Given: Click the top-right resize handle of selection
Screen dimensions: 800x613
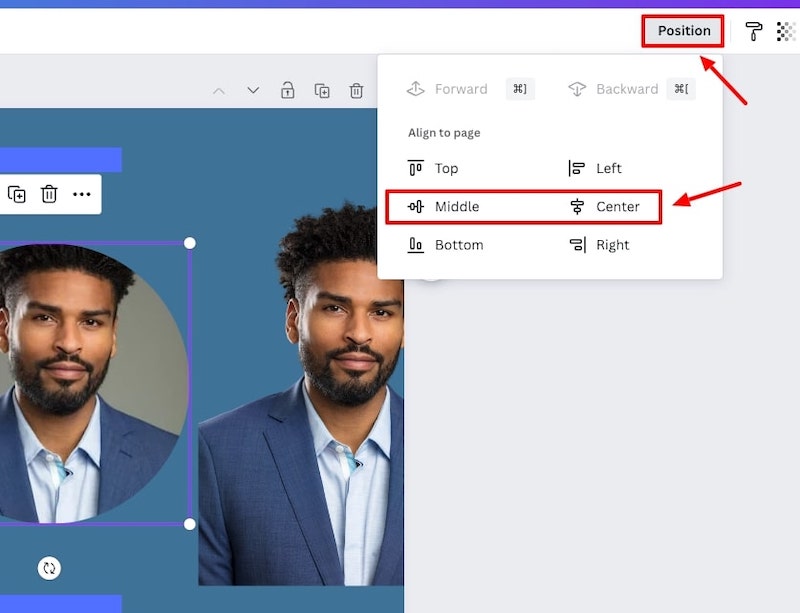Looking at the screenshot, I should point(190,243).
